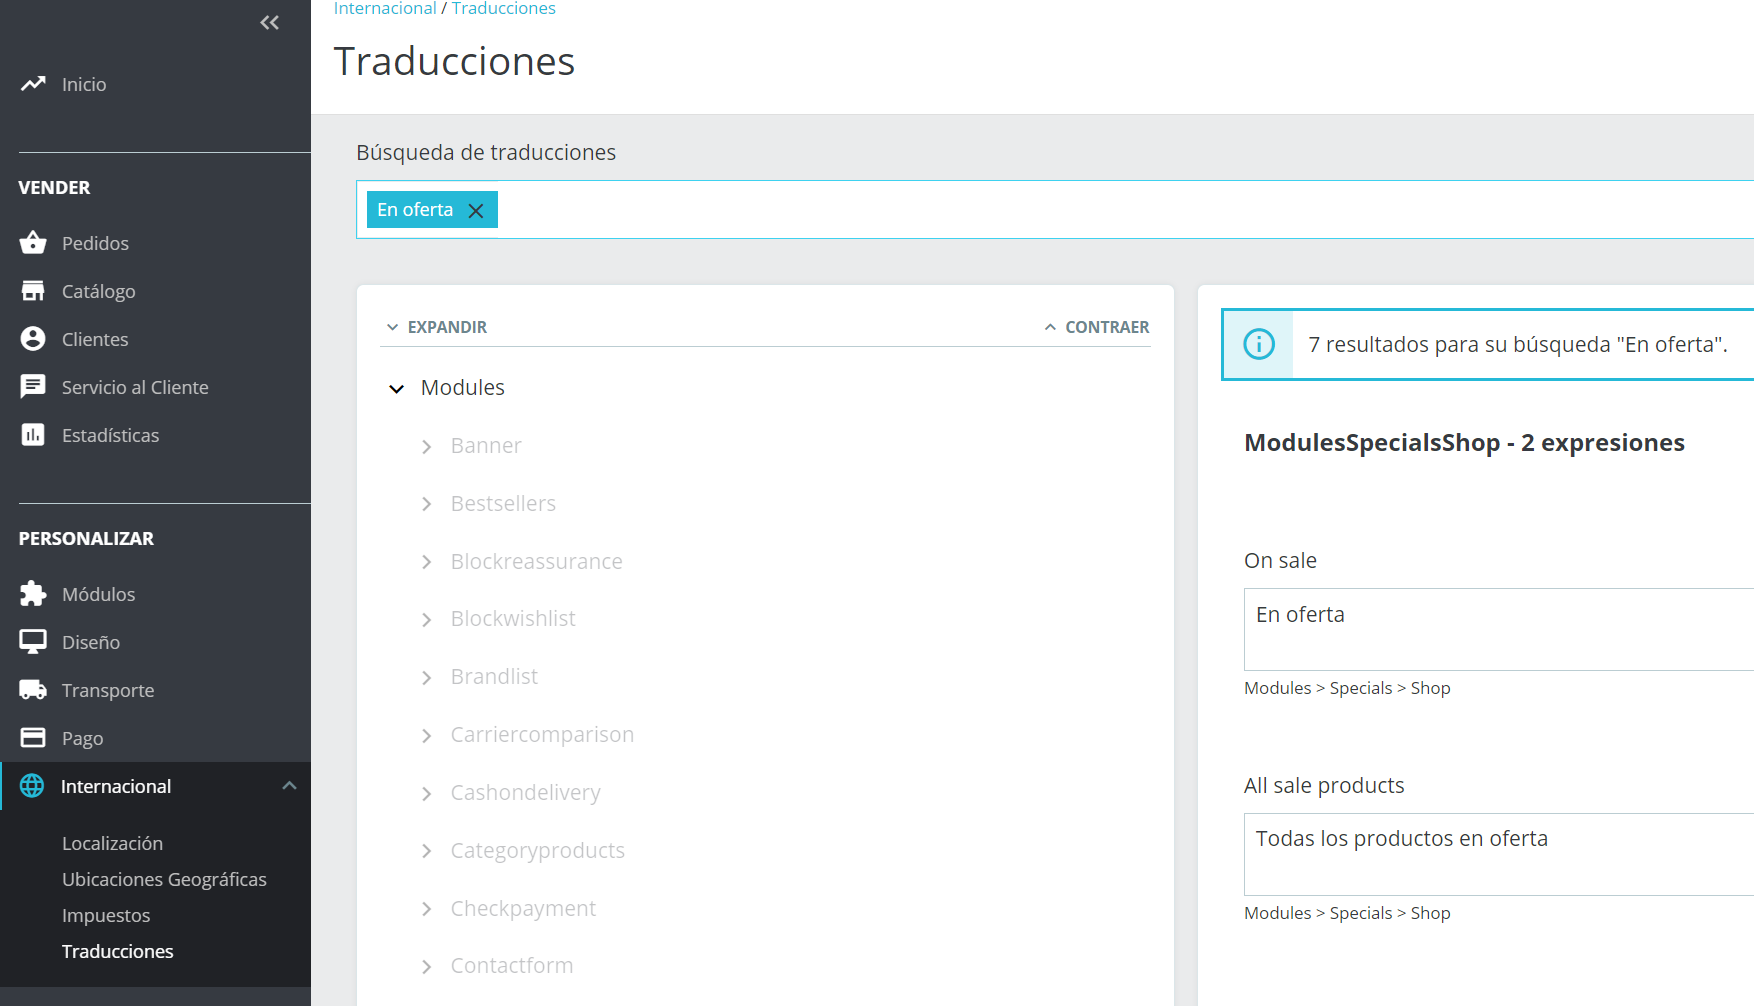Image resolution: width=1754 pixels, height=1006 pixels.
Task: Open Servicio al Cliente menu
Action: (x=135, y=387)
